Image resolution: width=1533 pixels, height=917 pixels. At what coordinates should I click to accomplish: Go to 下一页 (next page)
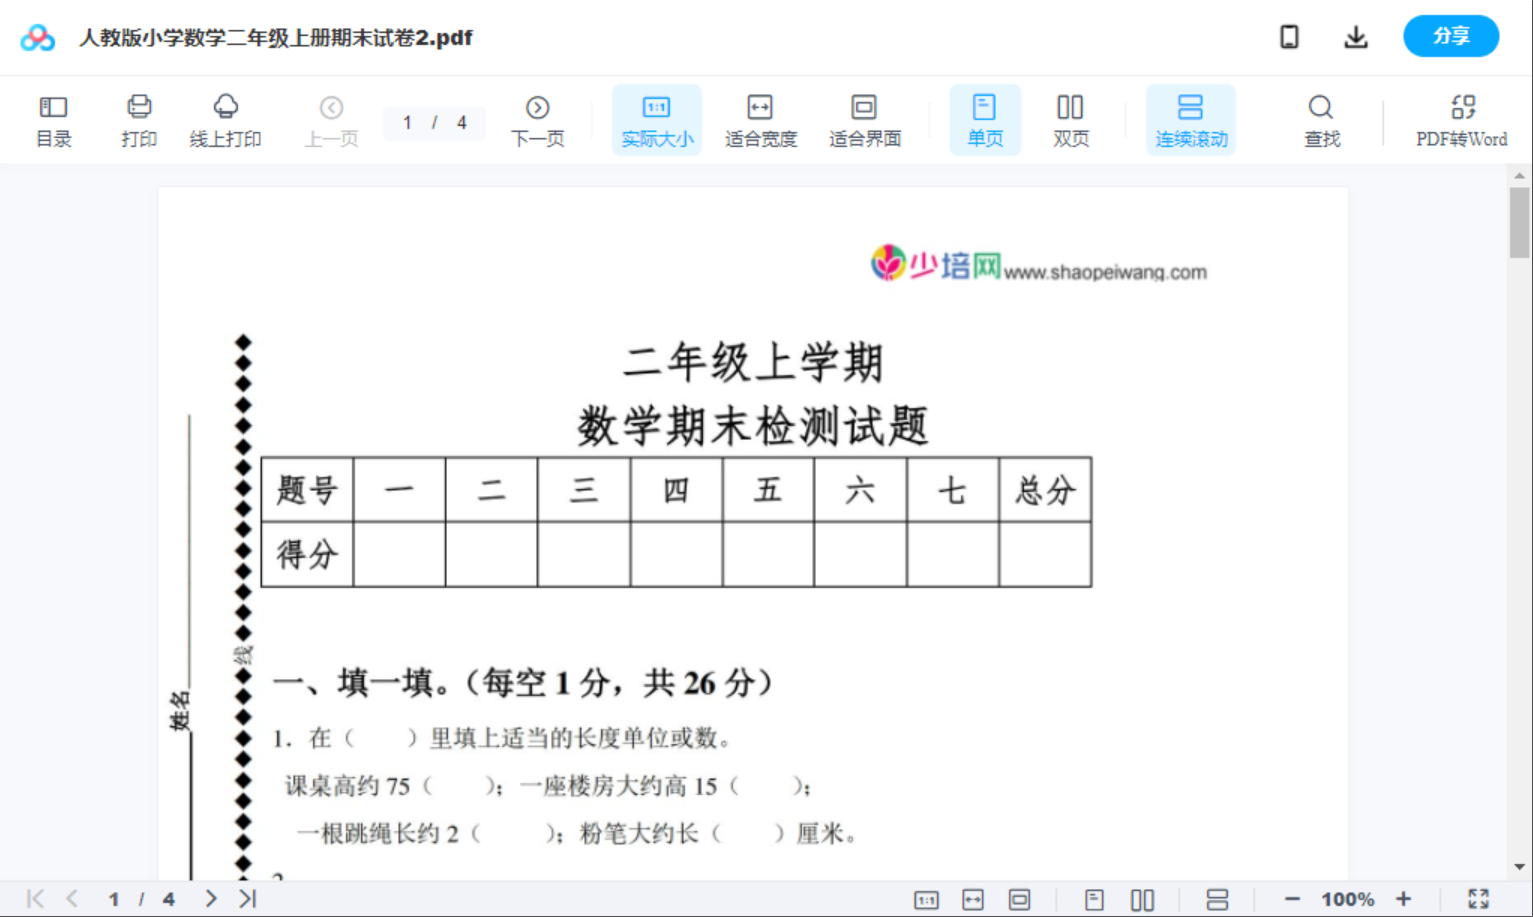(x=538, y=119)
